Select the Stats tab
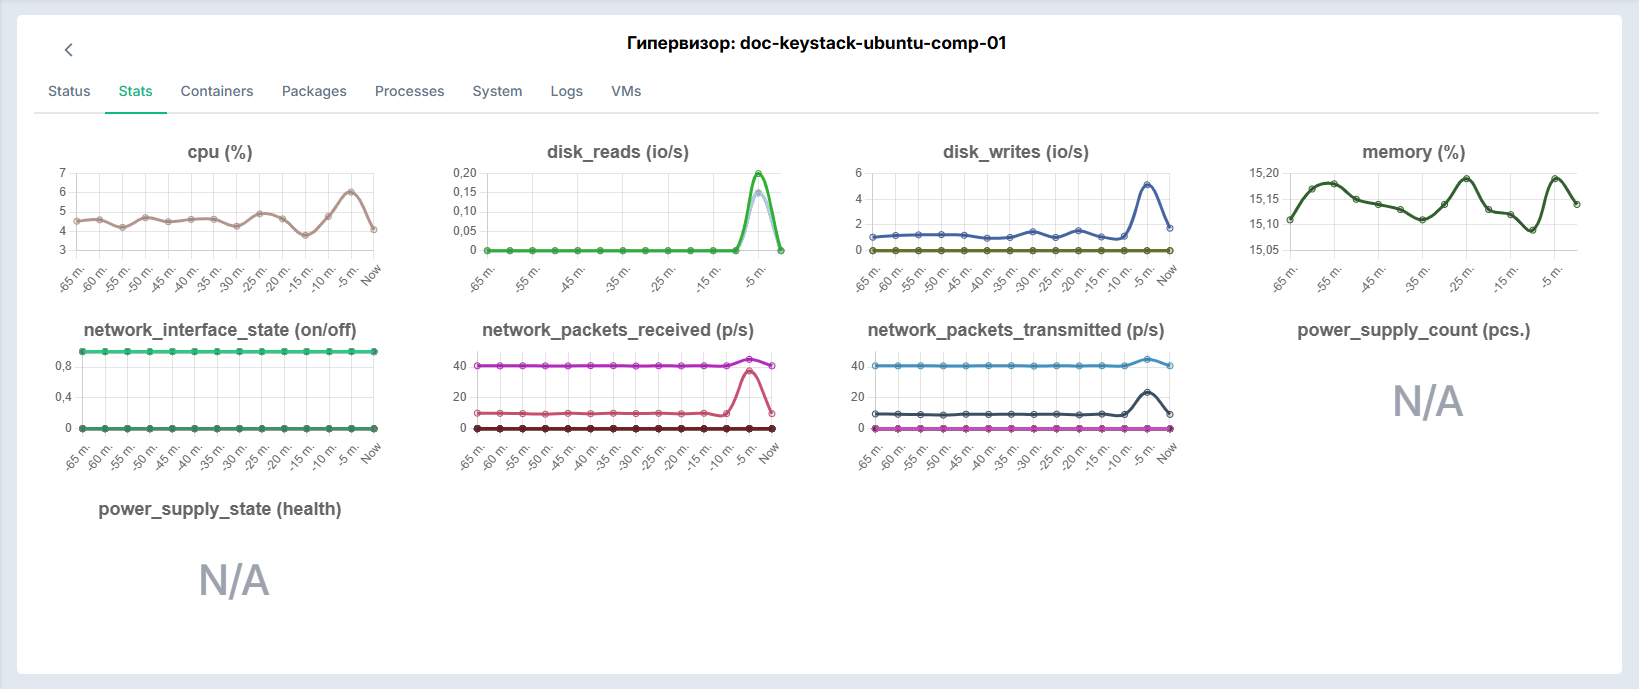1639x689 pixels. 136,91
